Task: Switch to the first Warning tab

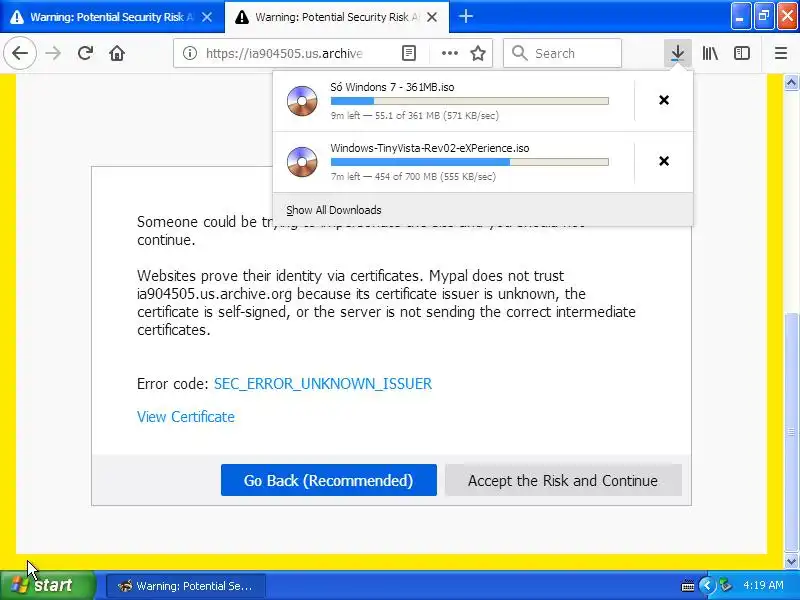Action: 112,17
